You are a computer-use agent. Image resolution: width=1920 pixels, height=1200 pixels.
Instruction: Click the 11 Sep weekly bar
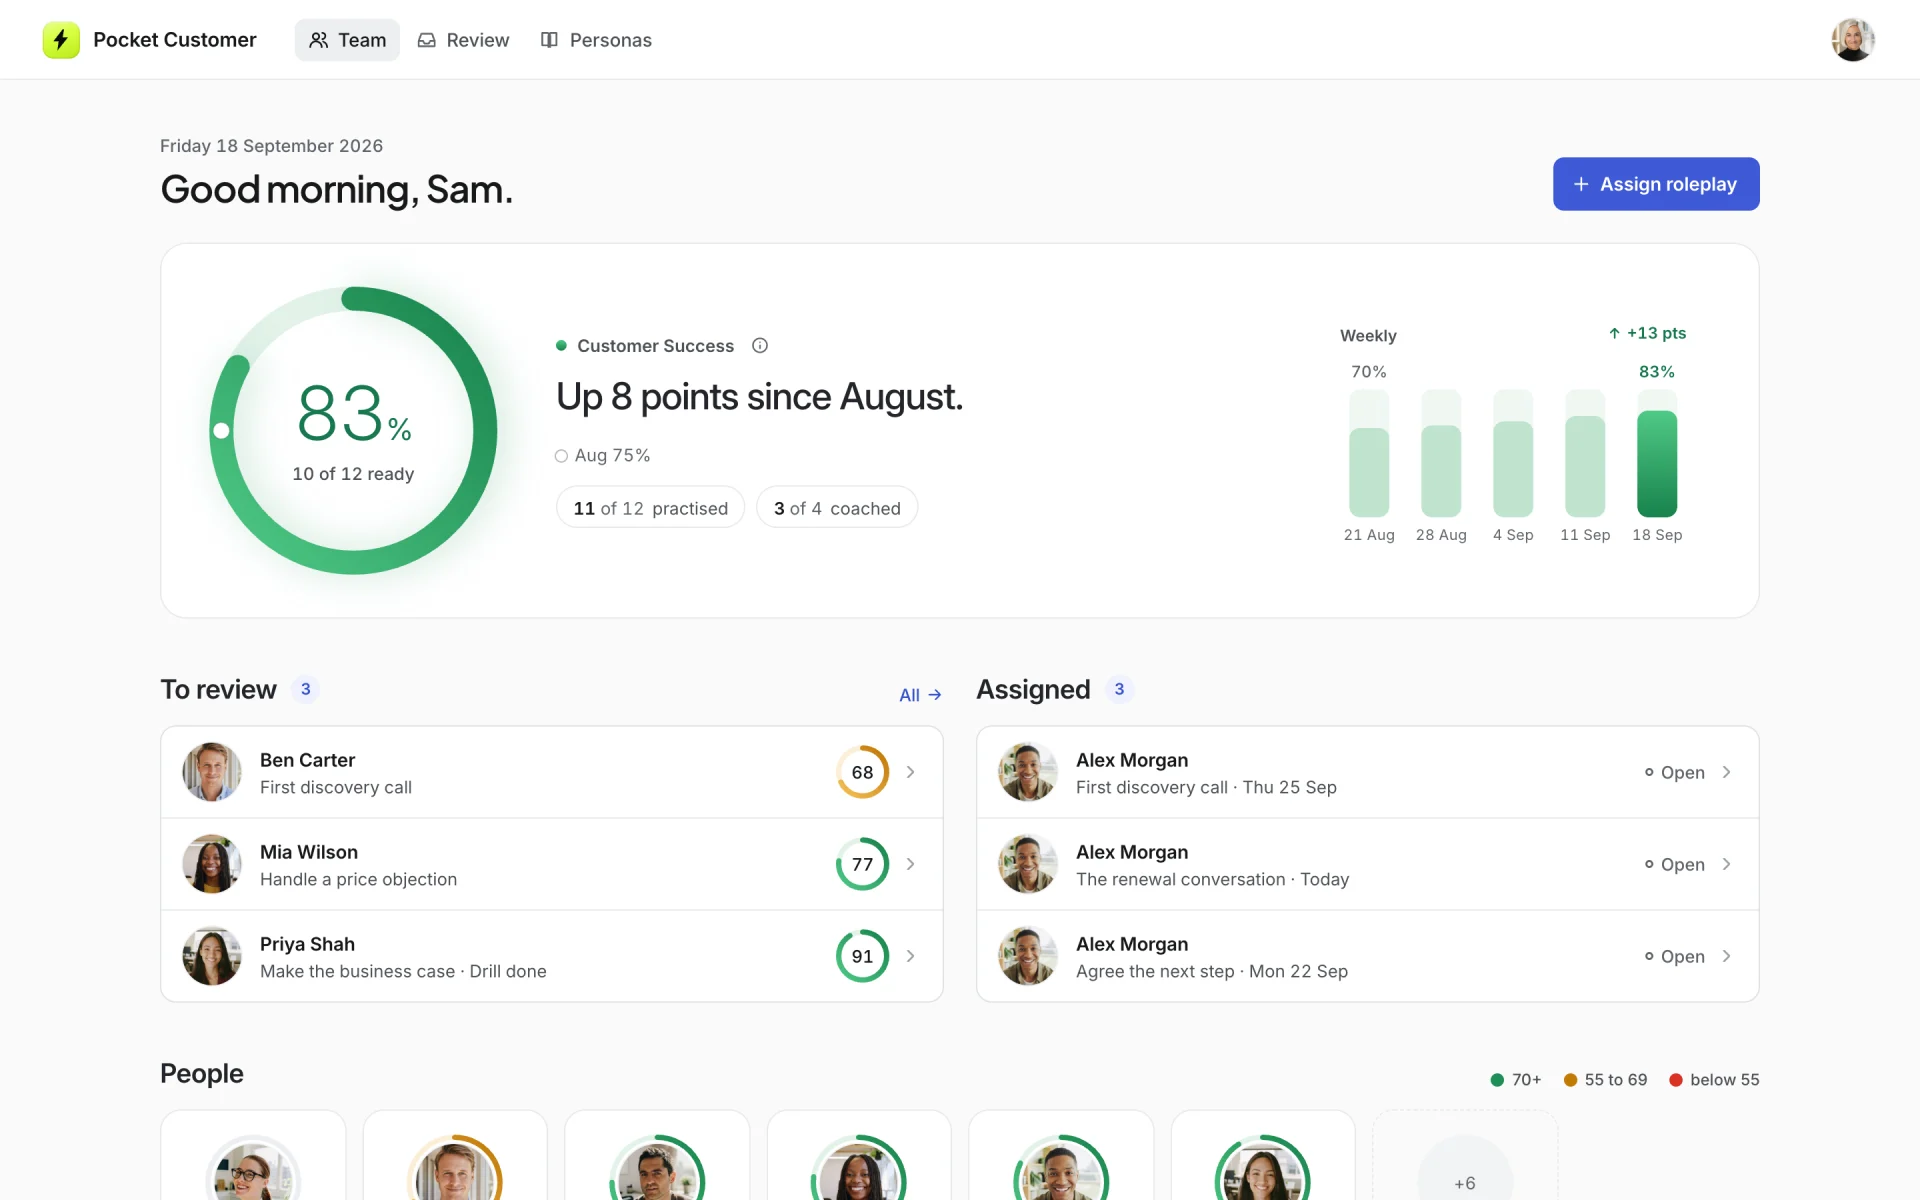pyautogui.click(x=1585, y=453)
